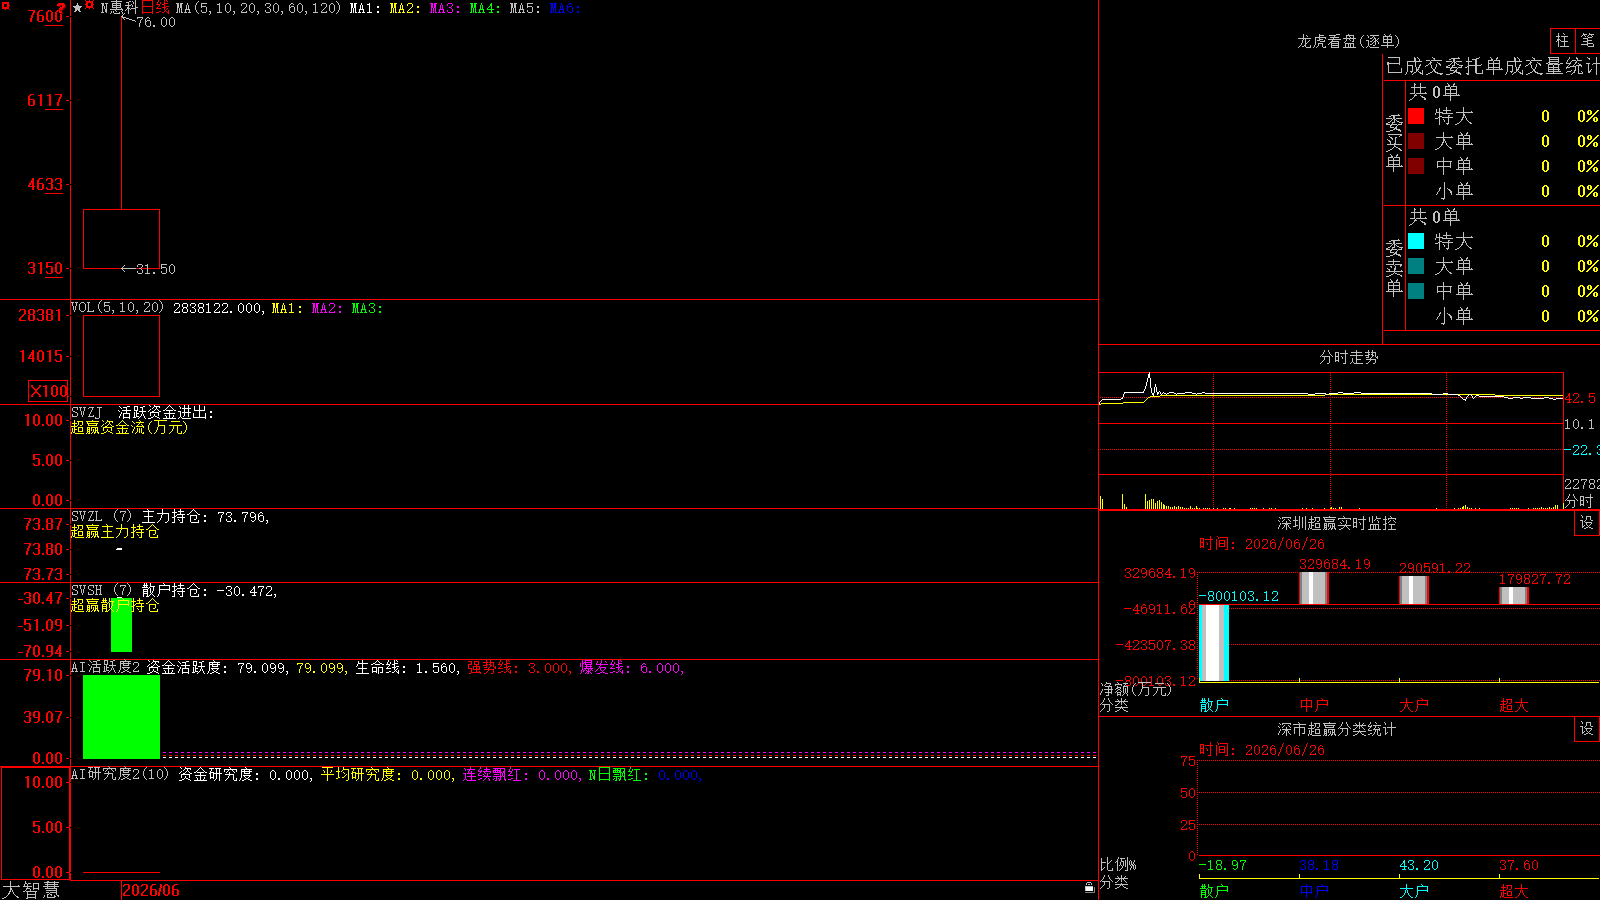Image resolution: width=1600 pixels, height=900 pixels.
Task: Click the SVZL 主力持仓 indicator label
Action: (170, 517)
